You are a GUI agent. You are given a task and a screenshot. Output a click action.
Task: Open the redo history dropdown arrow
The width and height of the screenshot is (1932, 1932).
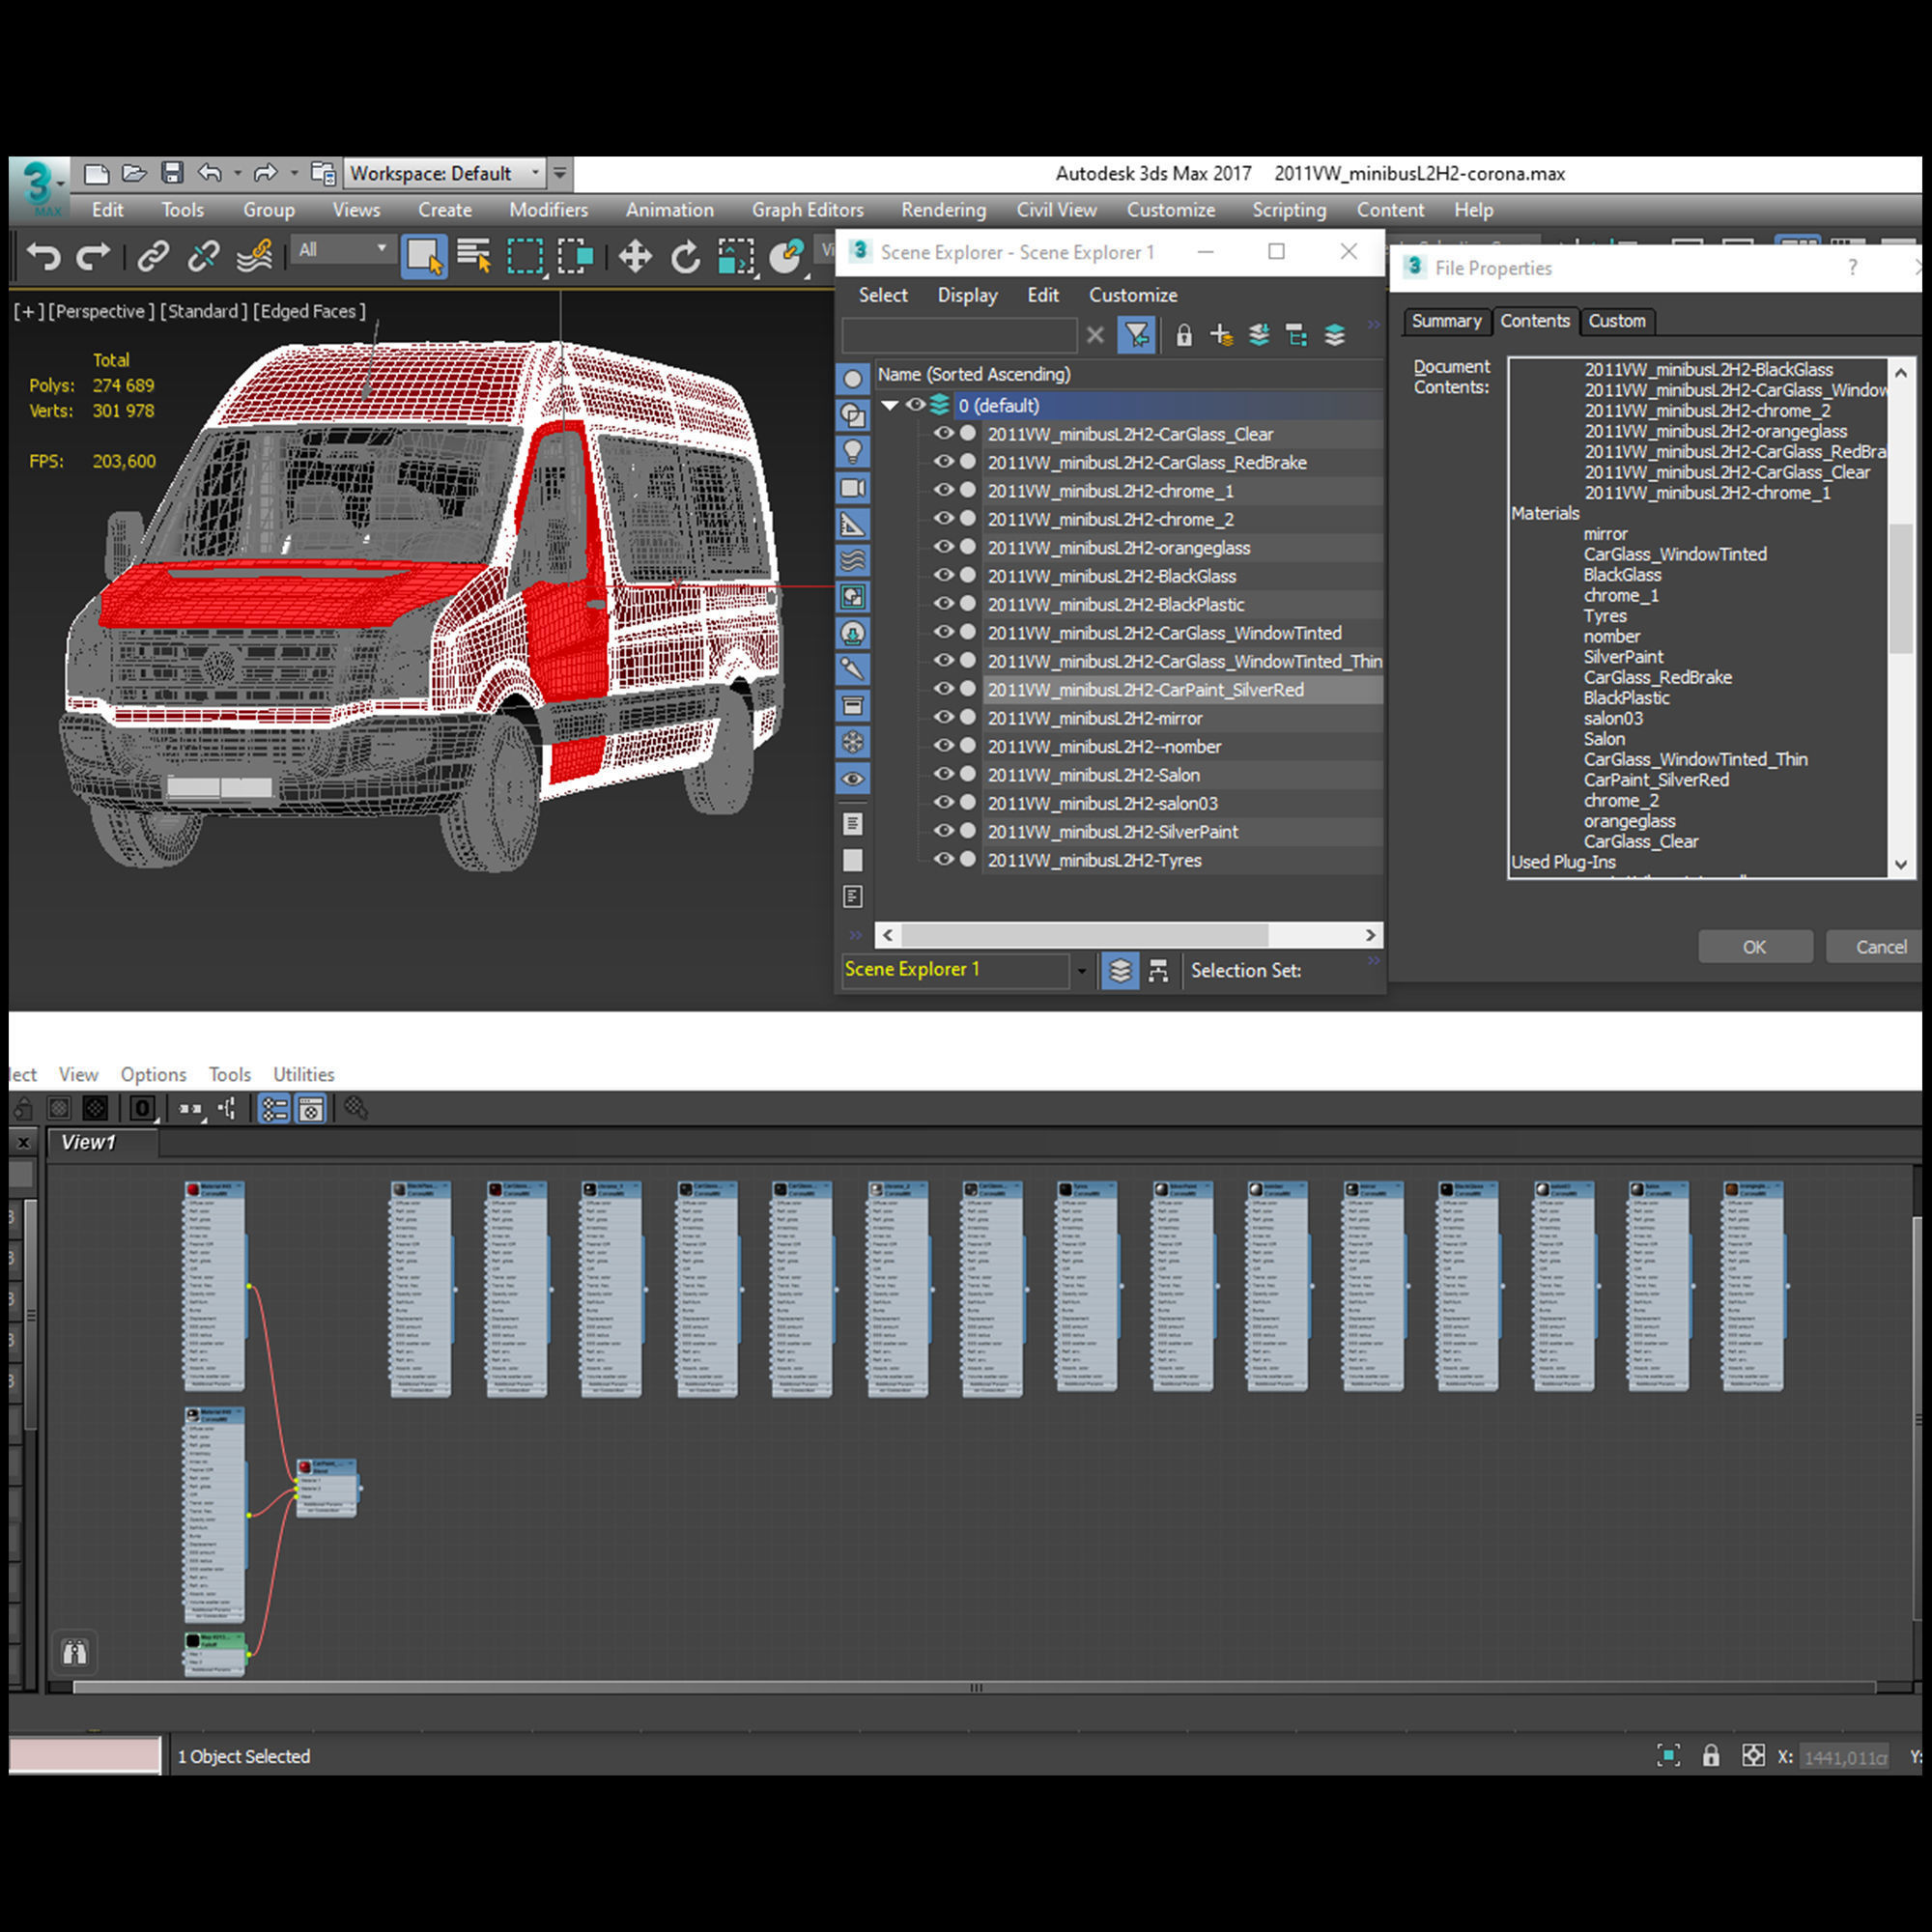pos(293,173)
